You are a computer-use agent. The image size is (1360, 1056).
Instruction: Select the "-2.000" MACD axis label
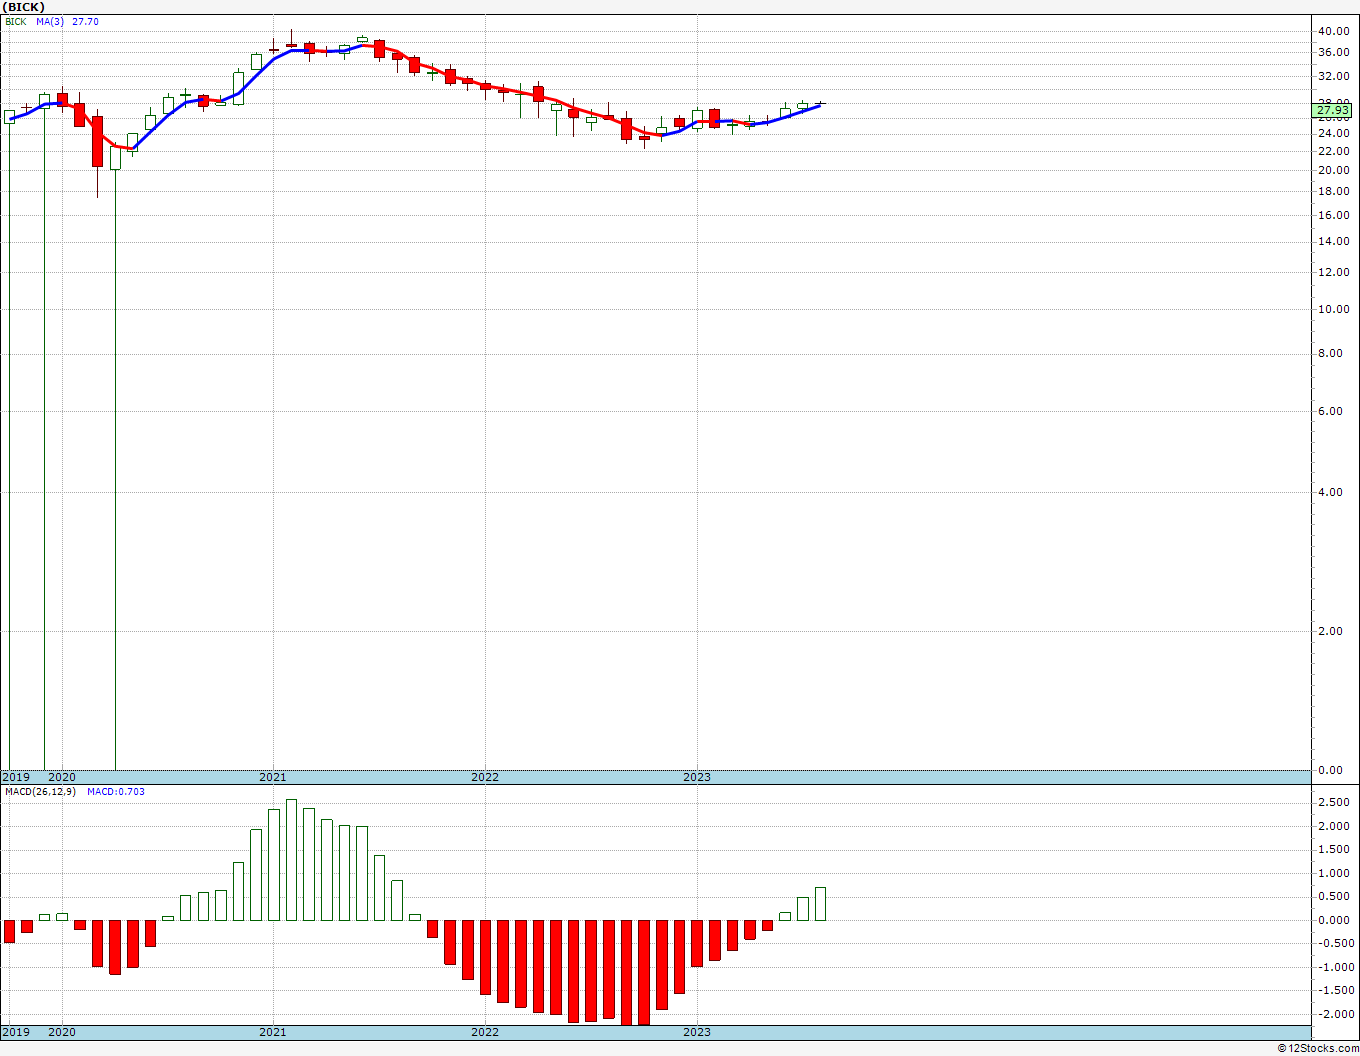tap(1334, 1014)
